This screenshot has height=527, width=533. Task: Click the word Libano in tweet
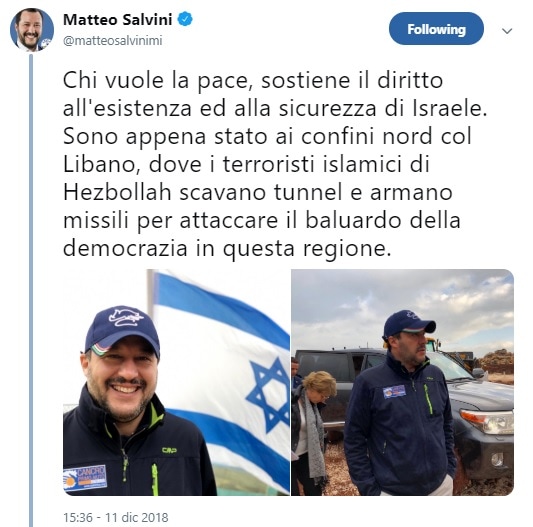click(103, 164)
